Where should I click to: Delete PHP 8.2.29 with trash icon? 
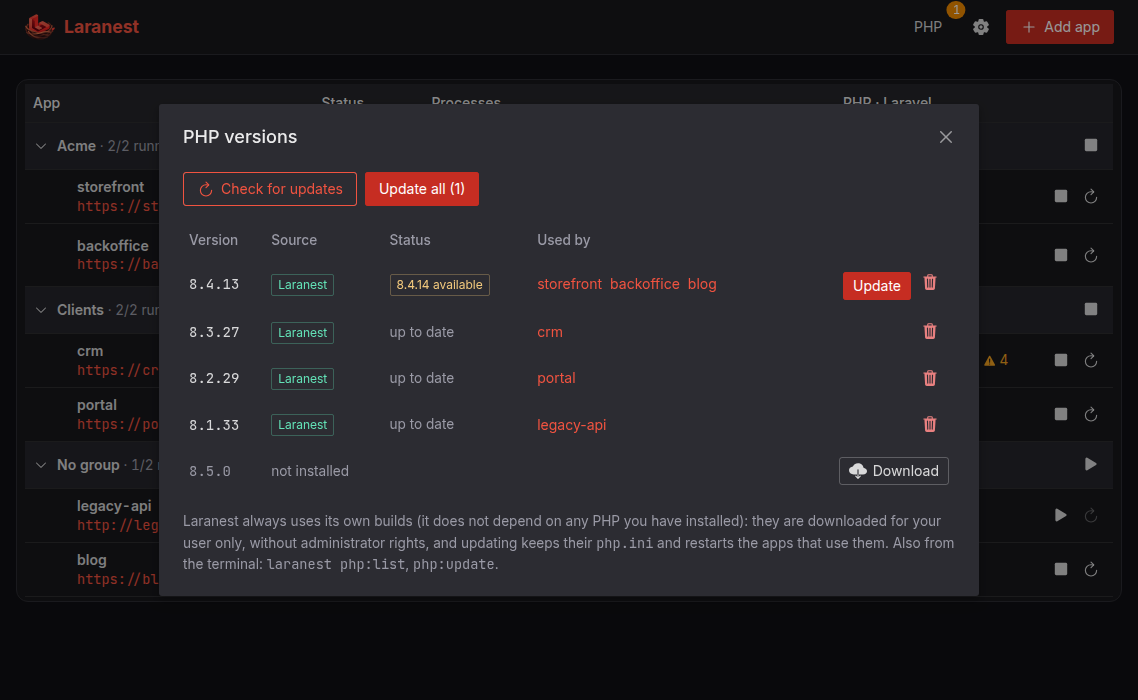(x=930, y=378)
